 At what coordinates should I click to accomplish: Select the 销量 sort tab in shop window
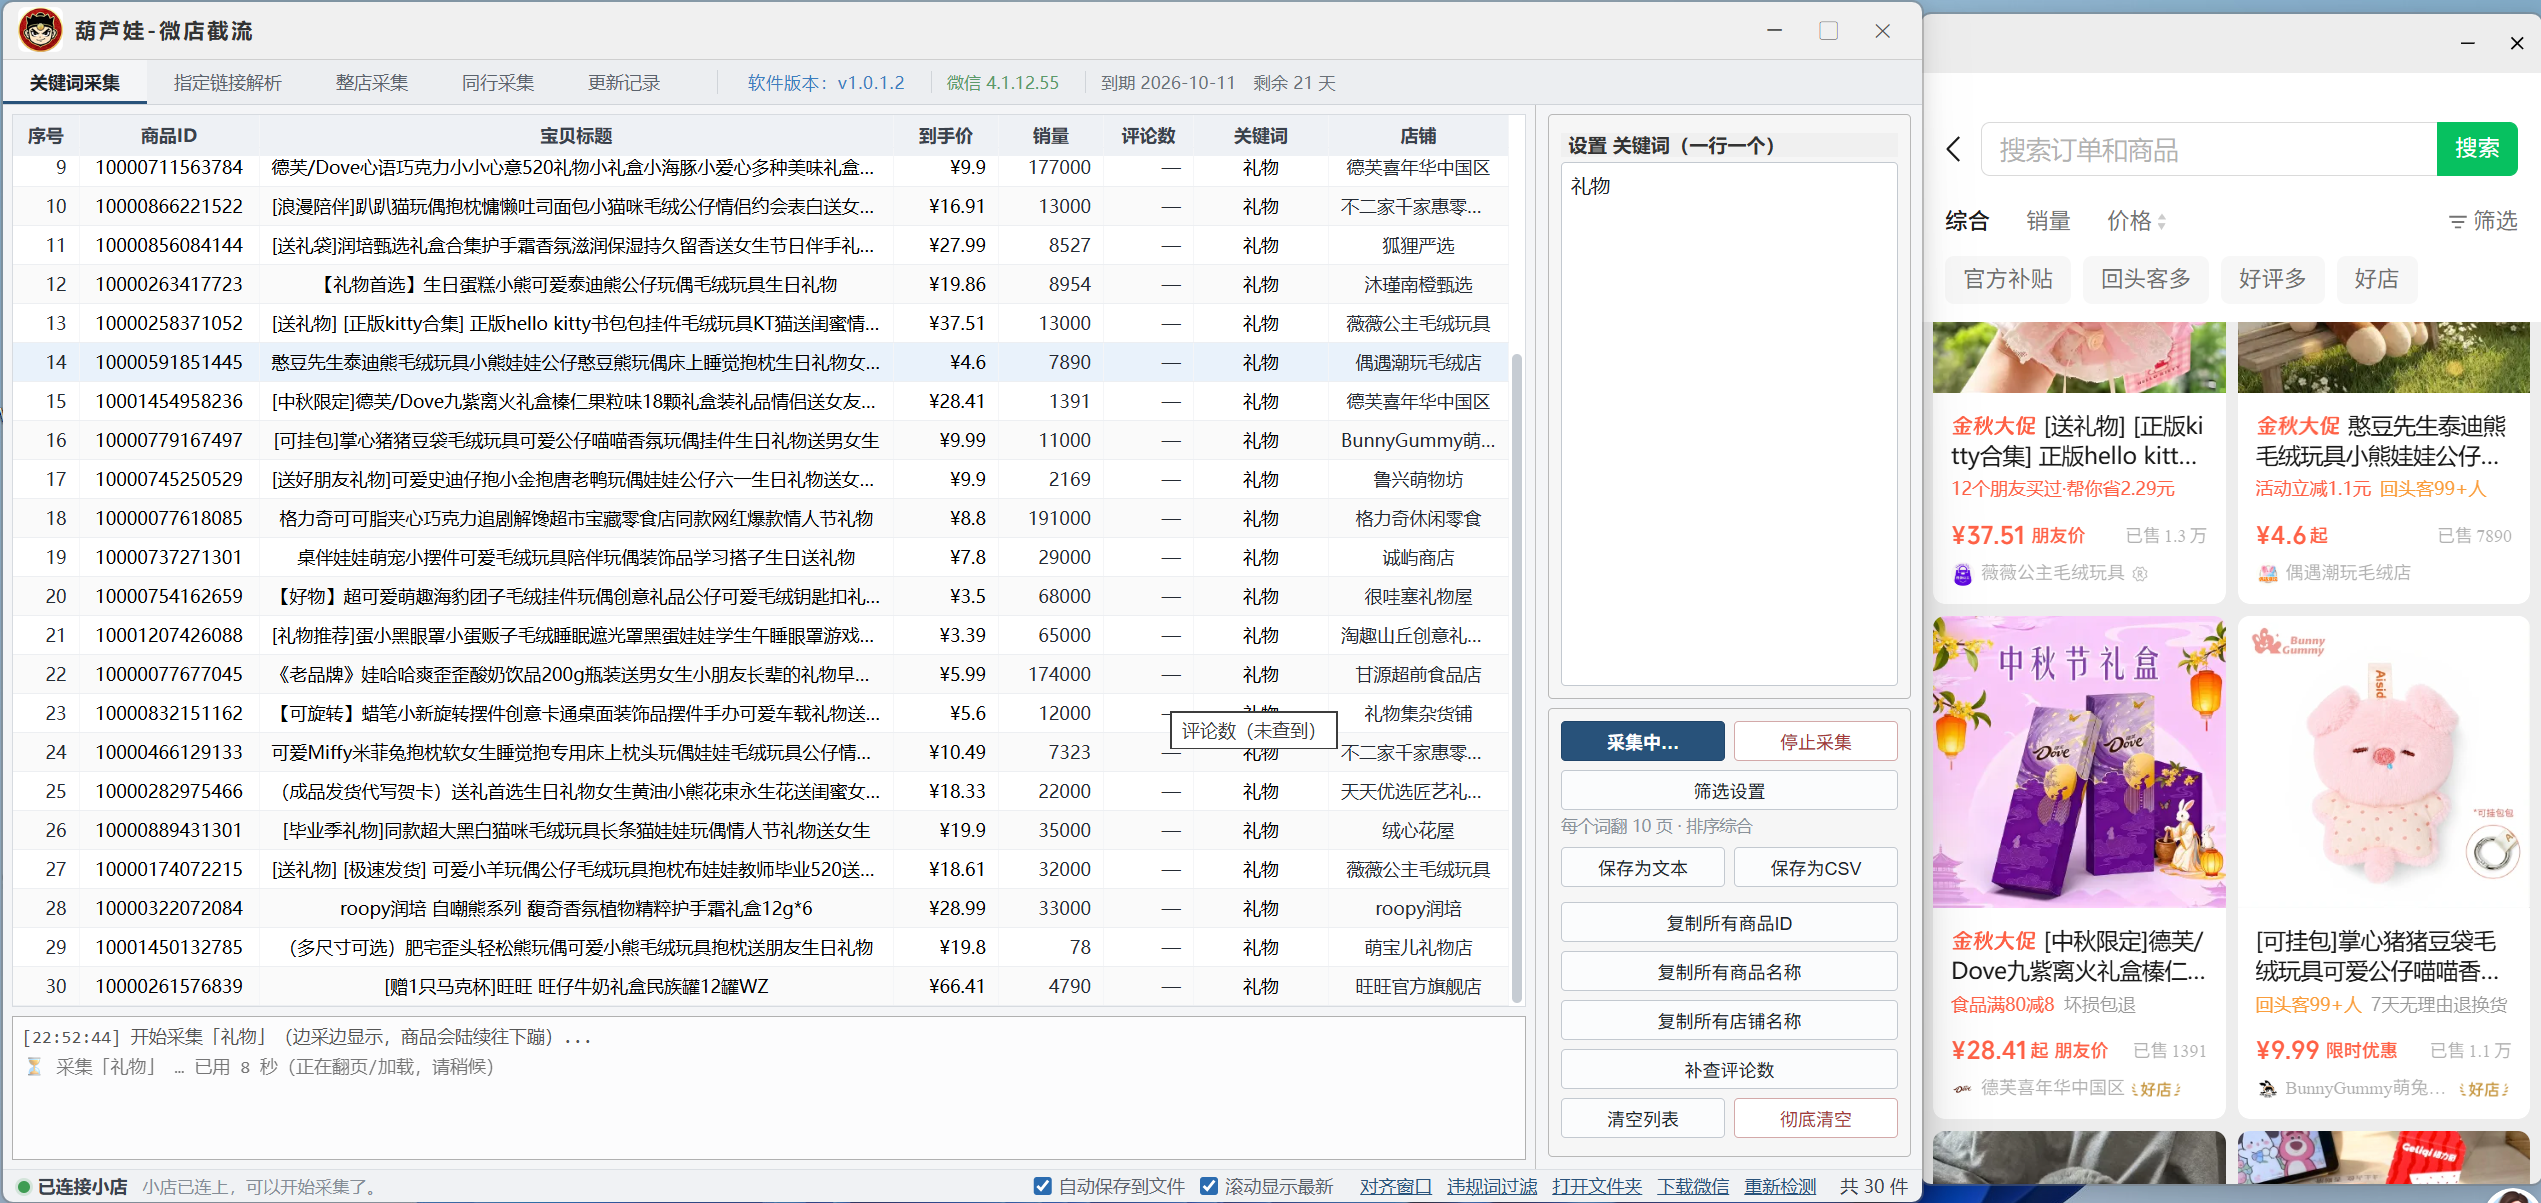tap(2048, 221)
